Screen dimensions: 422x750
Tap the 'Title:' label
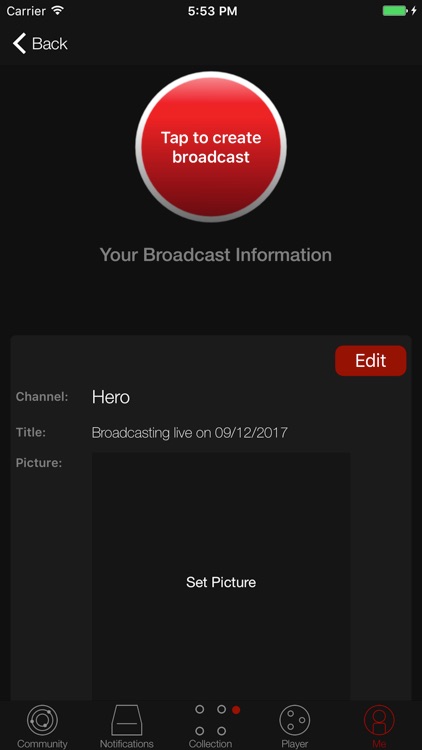[31, 432]
